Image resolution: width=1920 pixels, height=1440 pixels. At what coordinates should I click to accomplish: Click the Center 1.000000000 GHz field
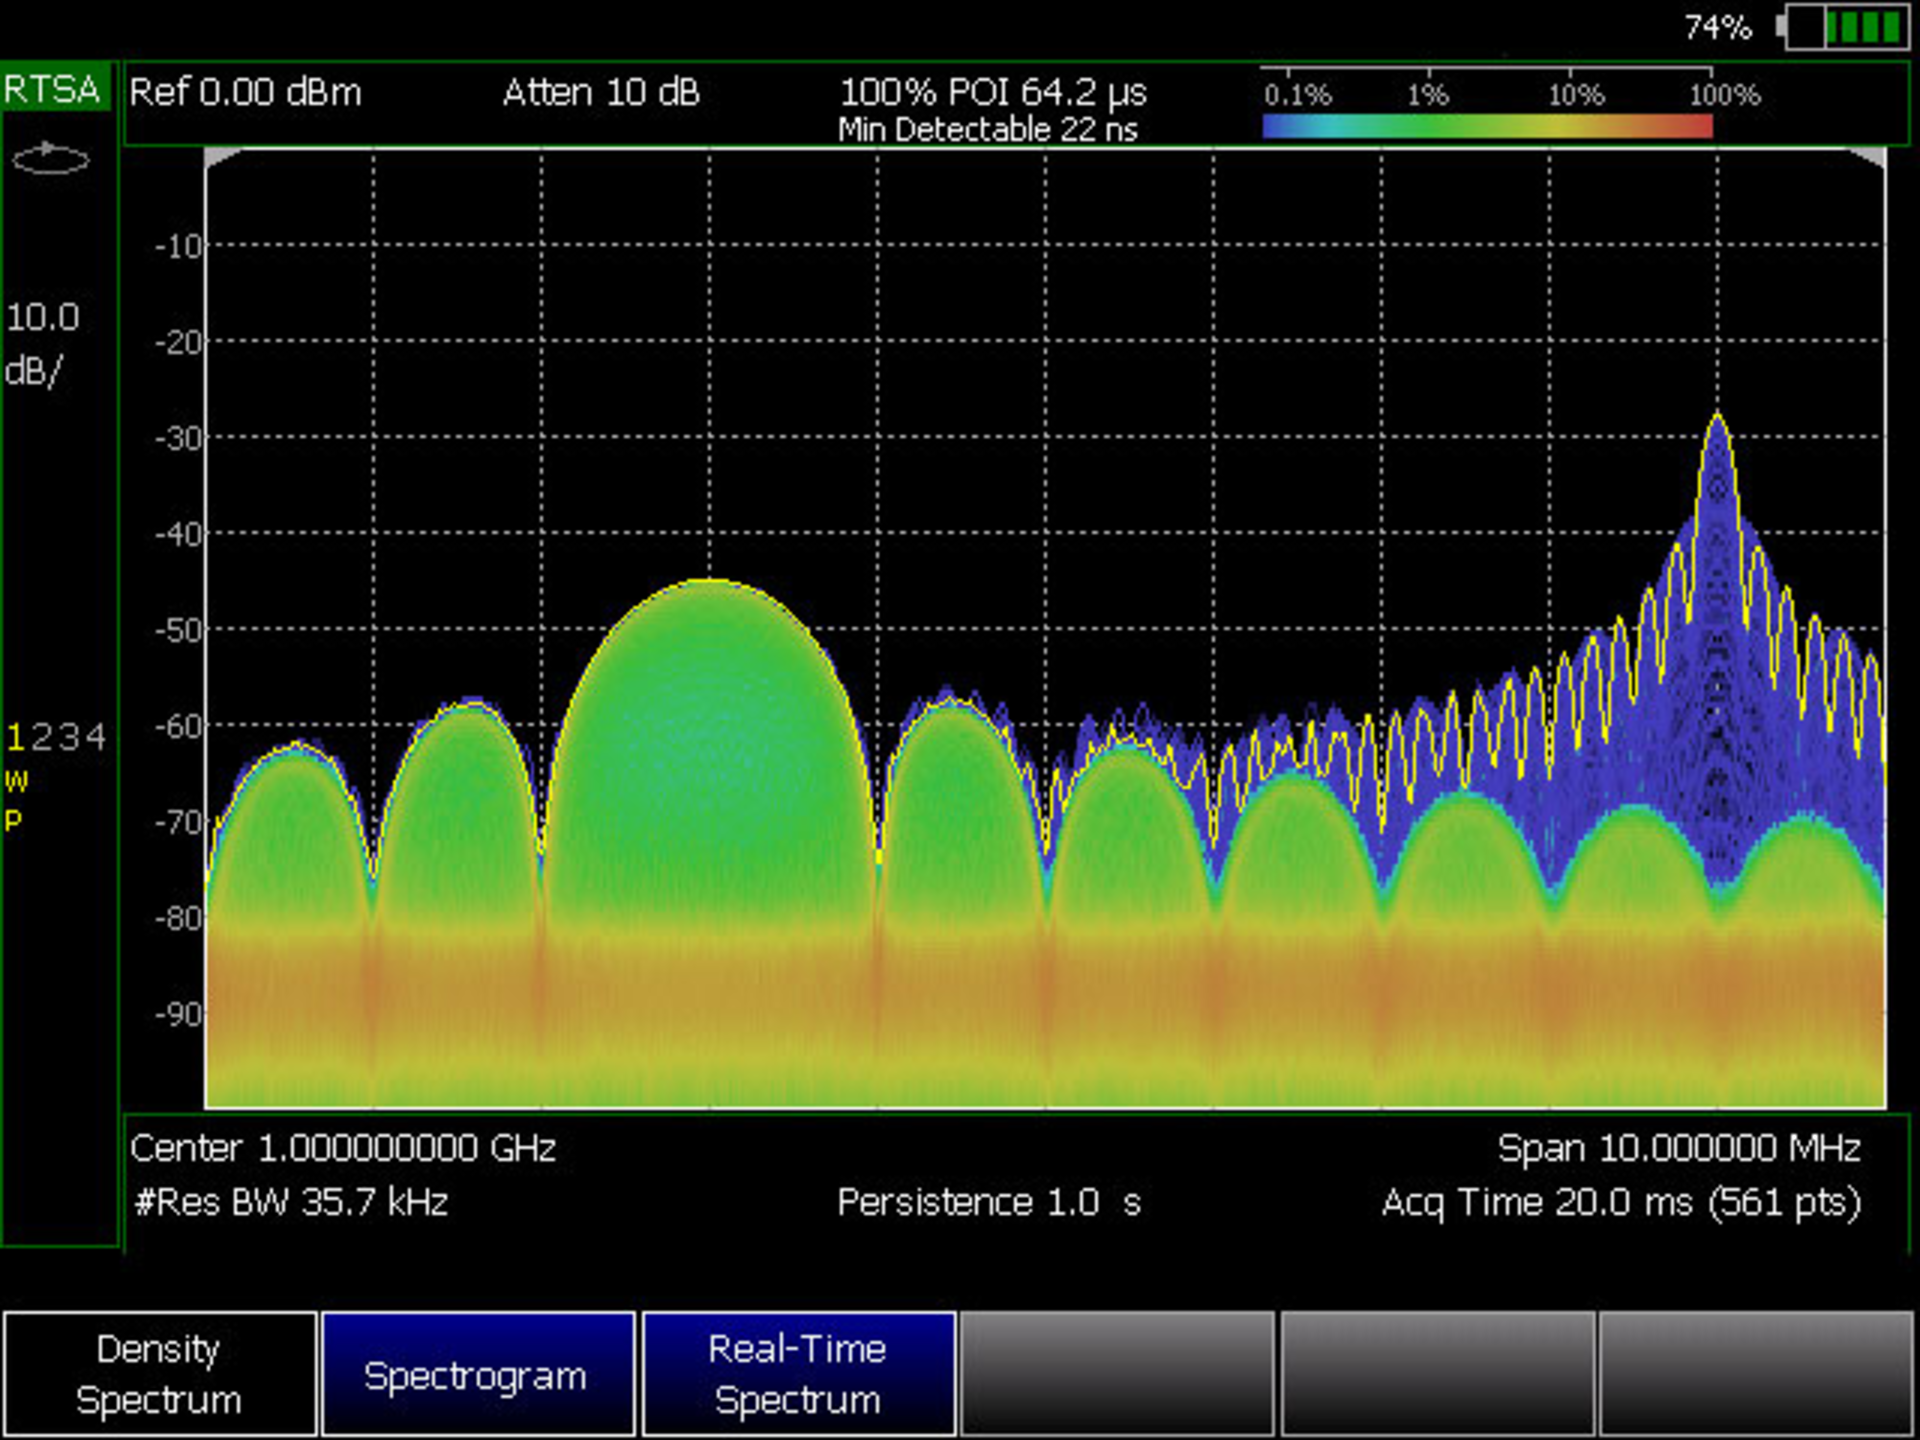coord(344,1148)
